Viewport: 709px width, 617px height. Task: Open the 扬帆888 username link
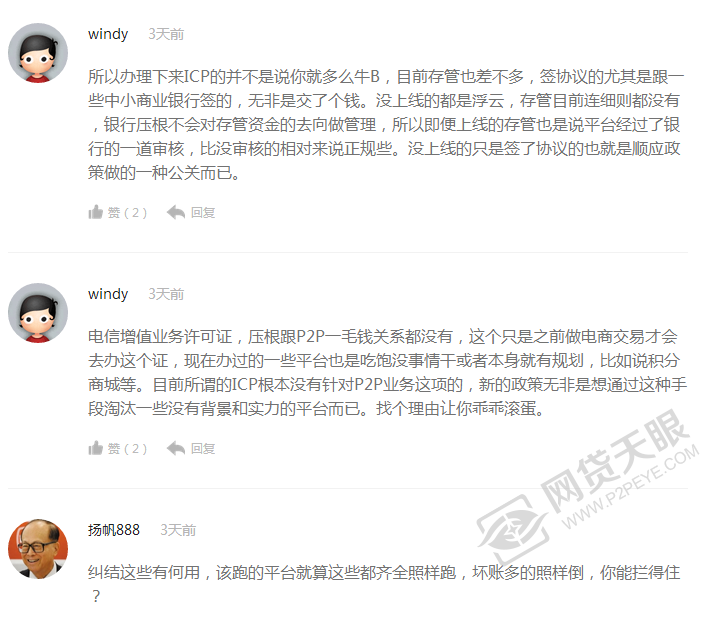tap(114, 530)
